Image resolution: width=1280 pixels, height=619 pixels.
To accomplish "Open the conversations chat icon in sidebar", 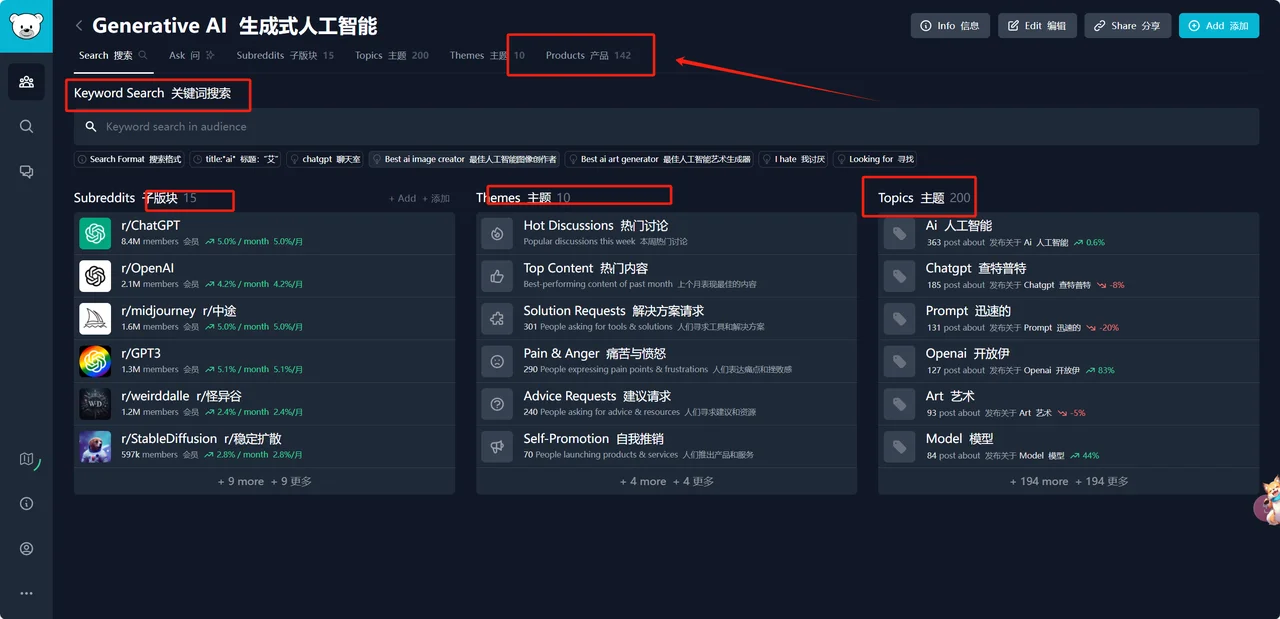I will coord(26,172).
